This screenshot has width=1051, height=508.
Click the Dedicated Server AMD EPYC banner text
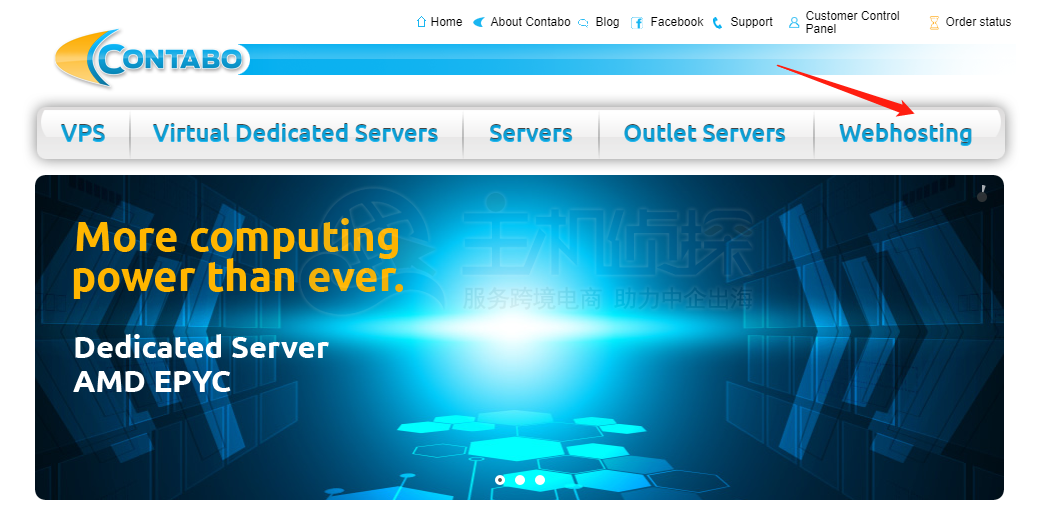point(200,365)
